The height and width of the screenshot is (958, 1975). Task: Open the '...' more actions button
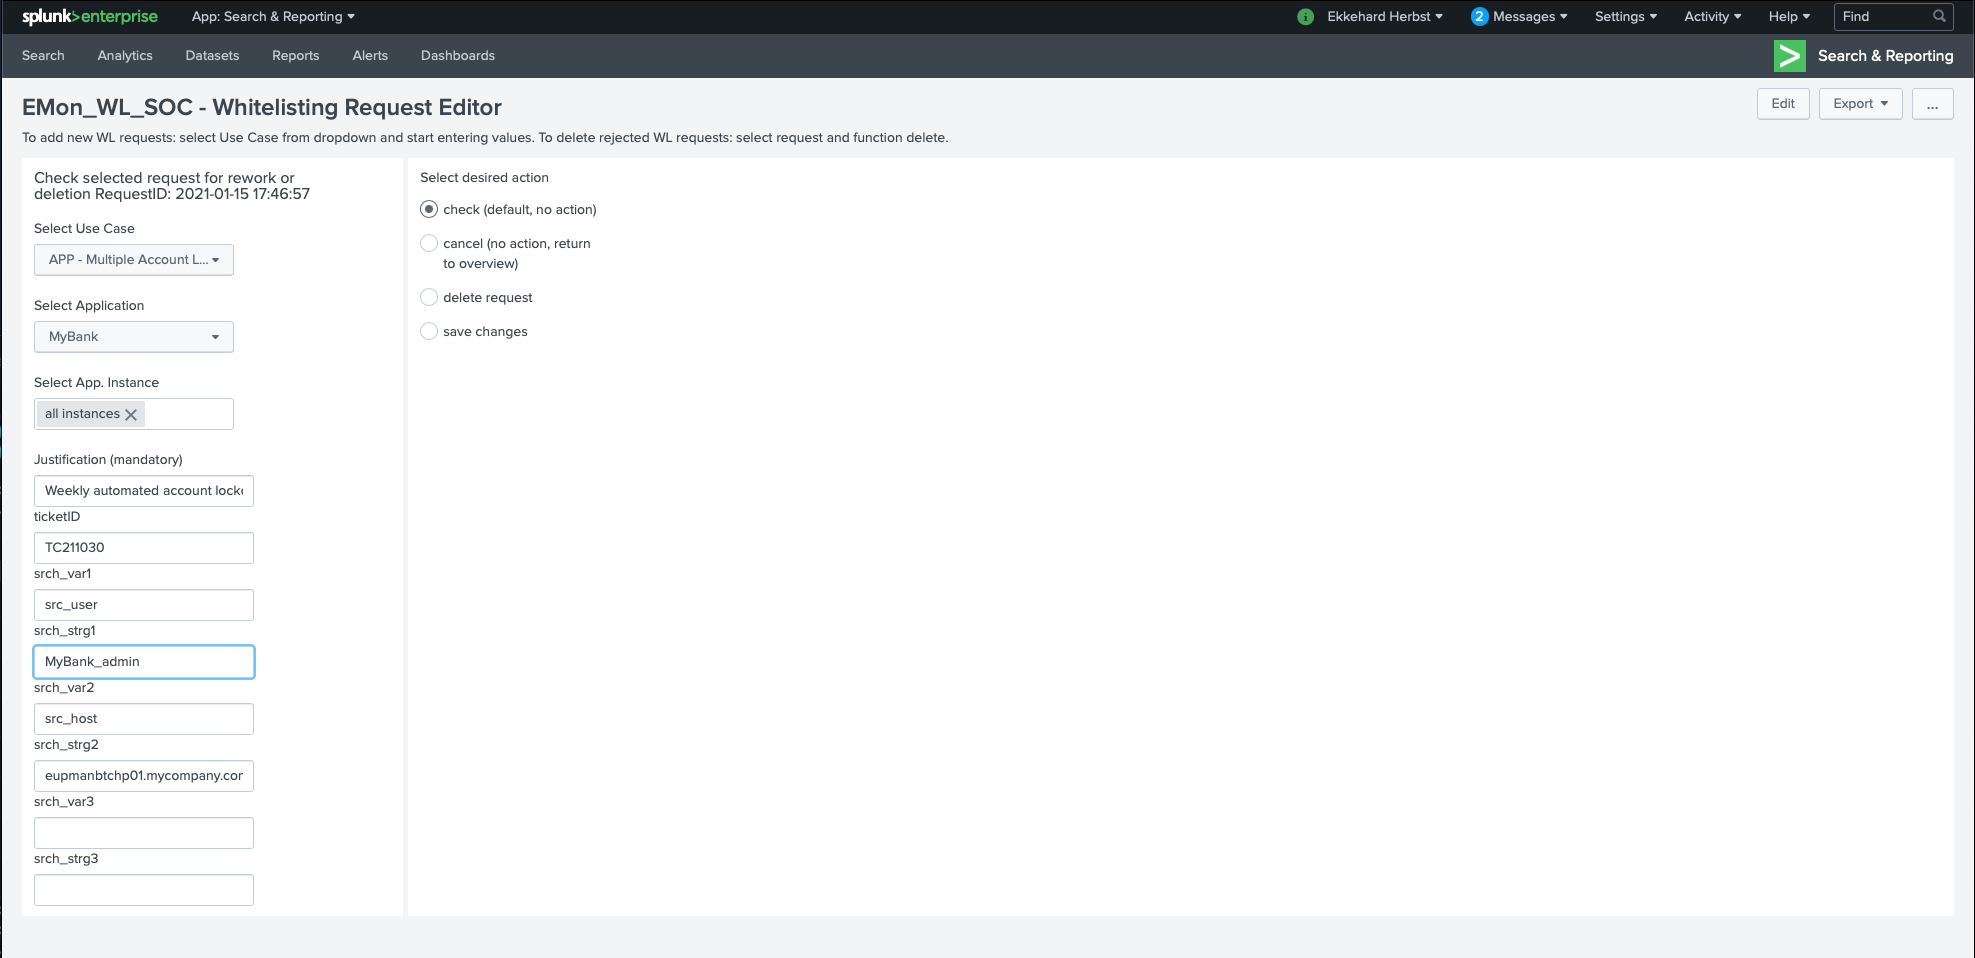click(1932, 104)
